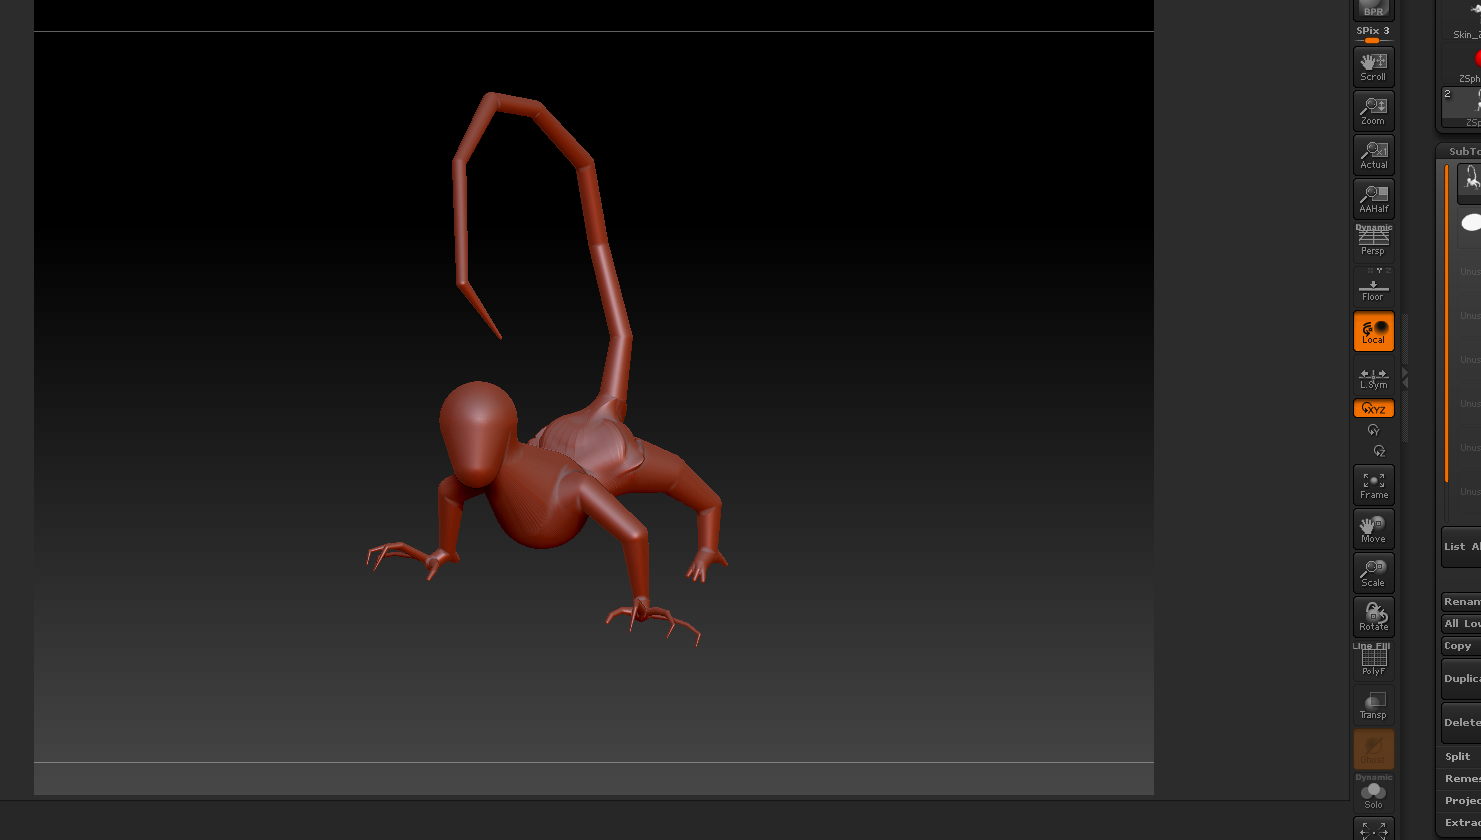Image resolution: width=1481 pixels, height=840 pixels.
Task: Click the BPR render button
Action: [1373, 9]
